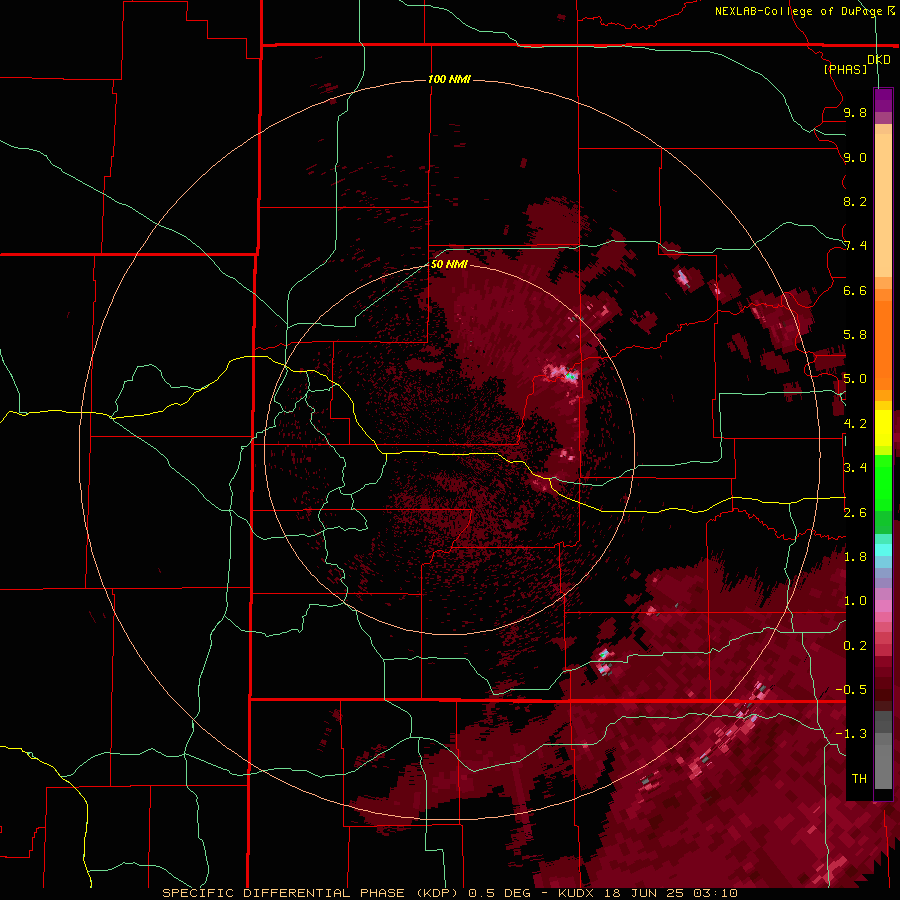The width and height of the screenshot is (900, 900).
Task: Click the 9.0 value on the color scale
Action: click(855, 157)
